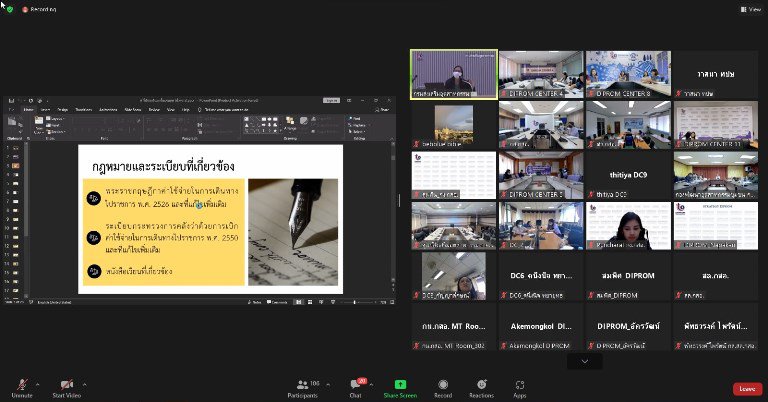768x402 pixels.
Task: Click the green Share Screen button
Action: click(400, 389)
